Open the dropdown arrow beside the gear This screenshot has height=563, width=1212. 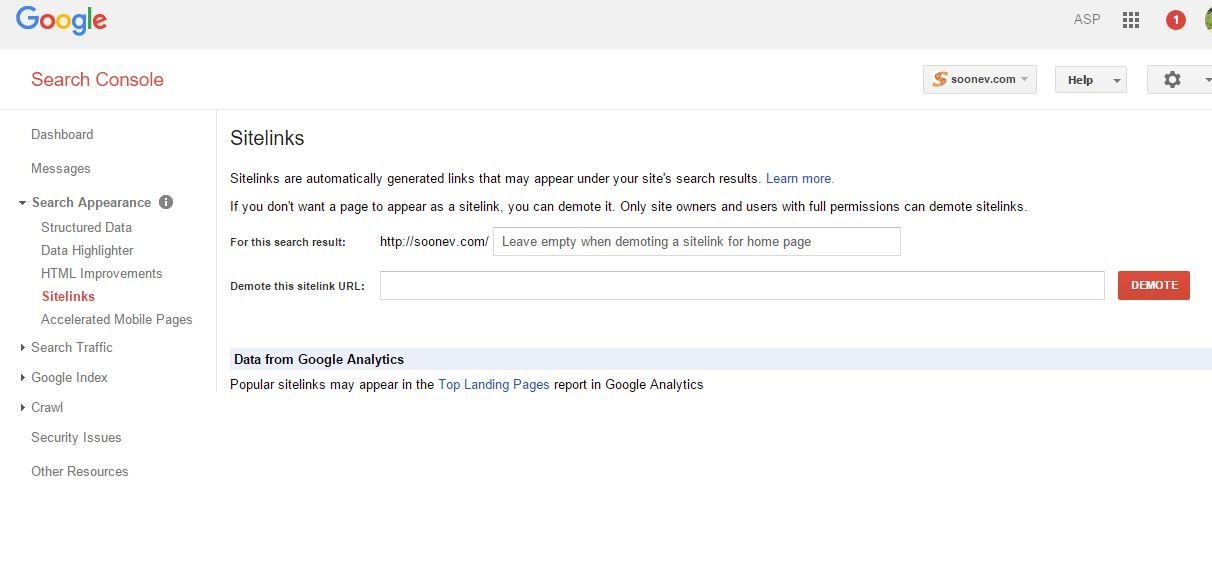point(1207,79)
